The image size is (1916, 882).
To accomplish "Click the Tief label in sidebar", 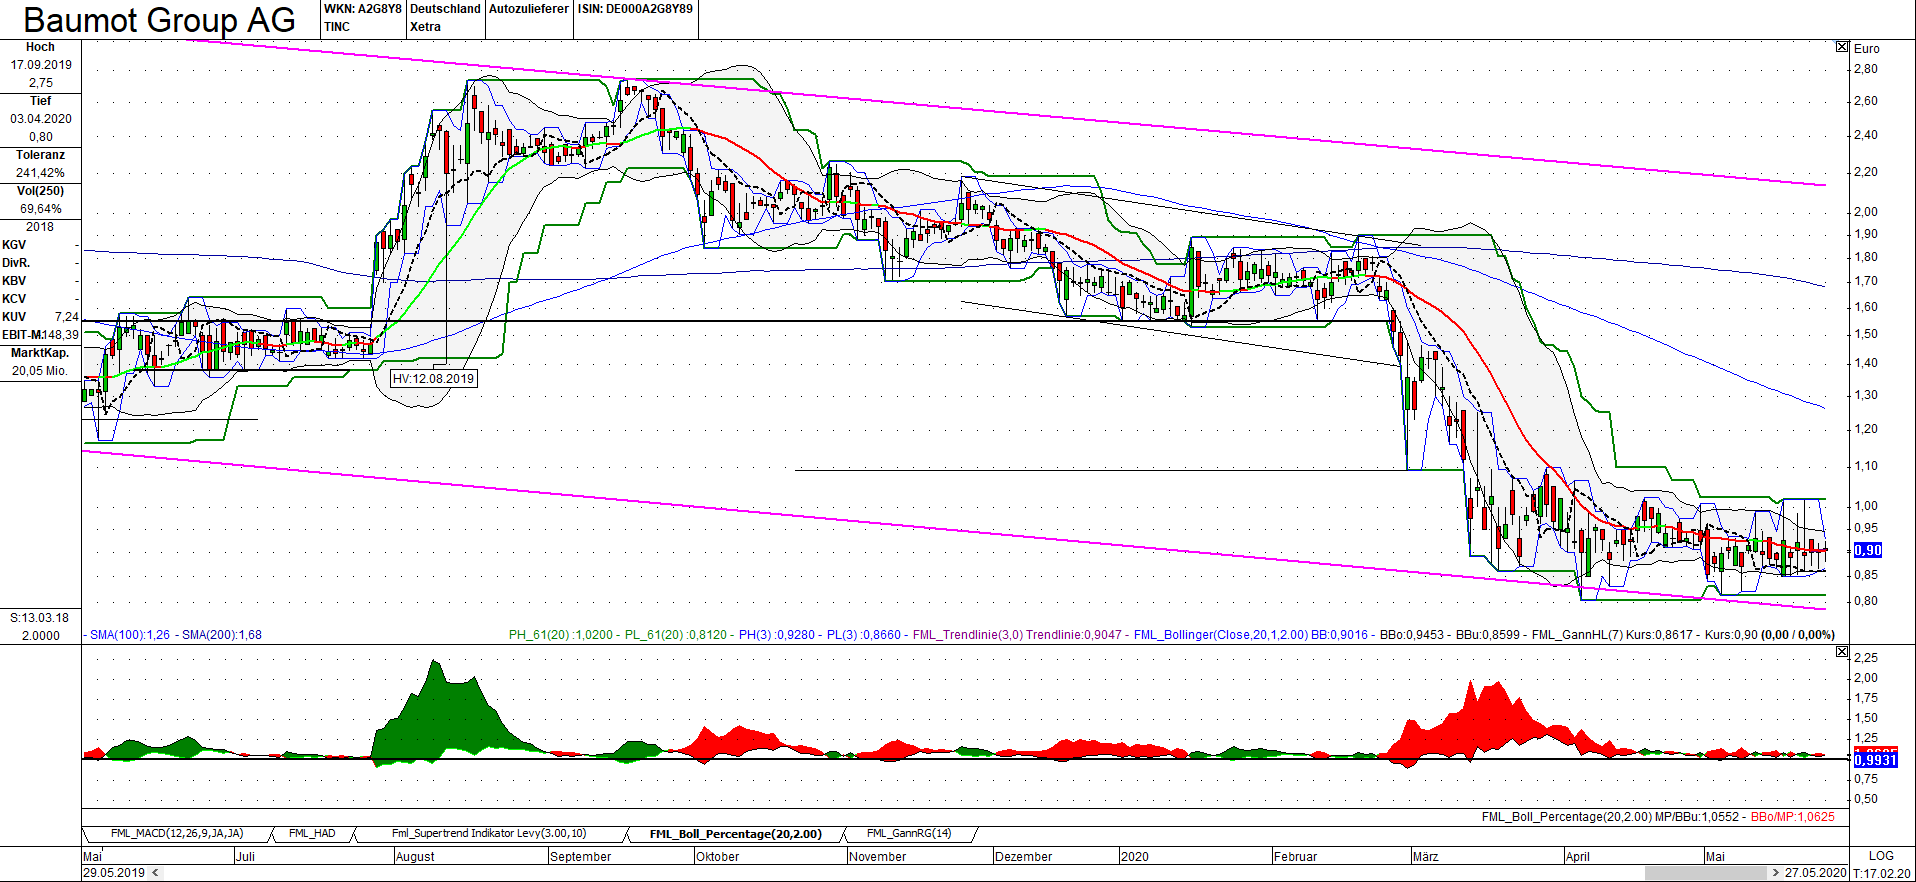I will 40,101.
